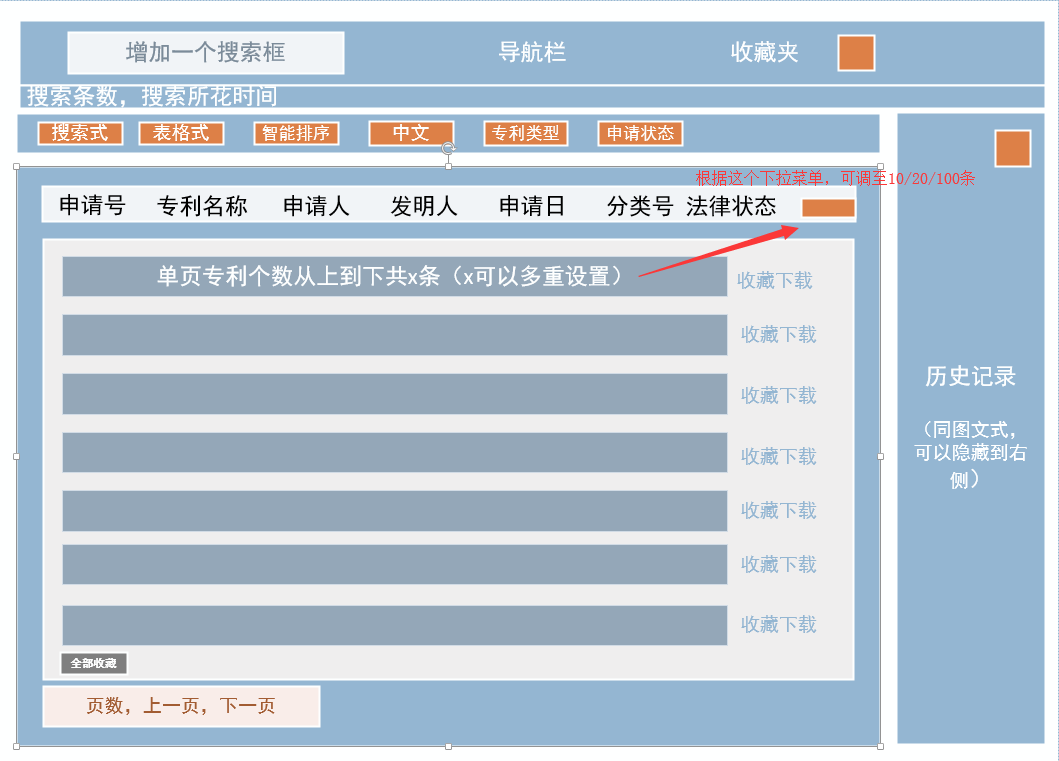Click 收藏下载 link just above 全部收藏
The height and width of the screenshot is (761, 1059).
click(x=779, y=625)
